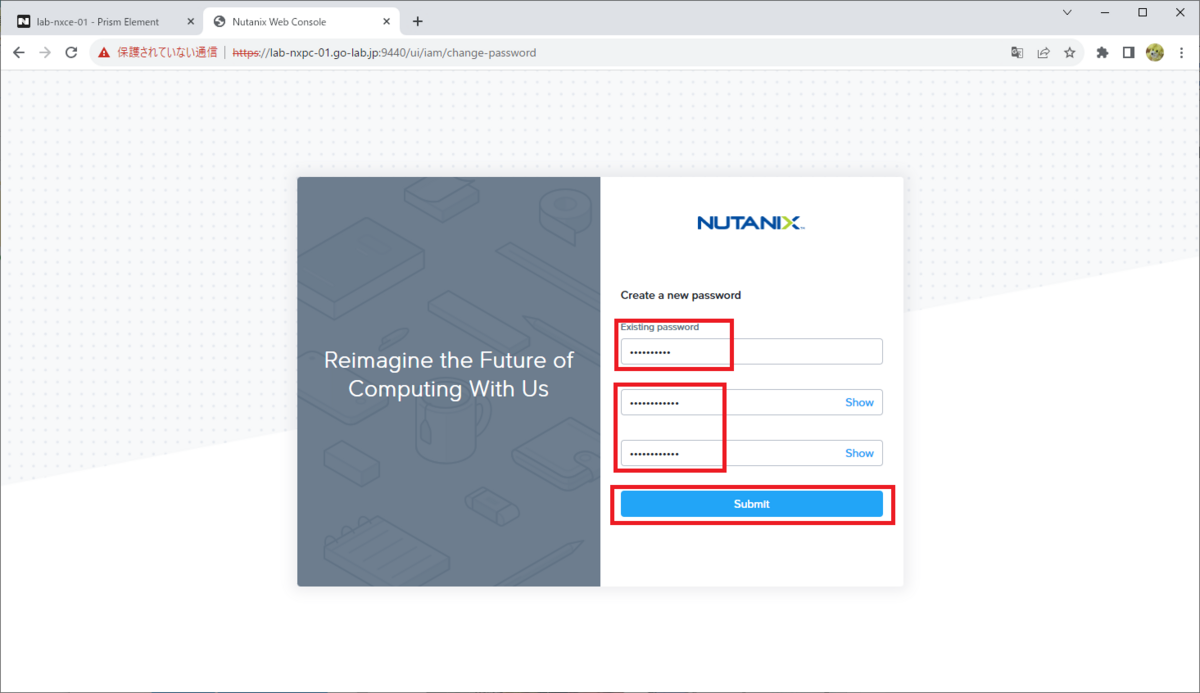Bookmark this page with the star icon

(1069, 53)
